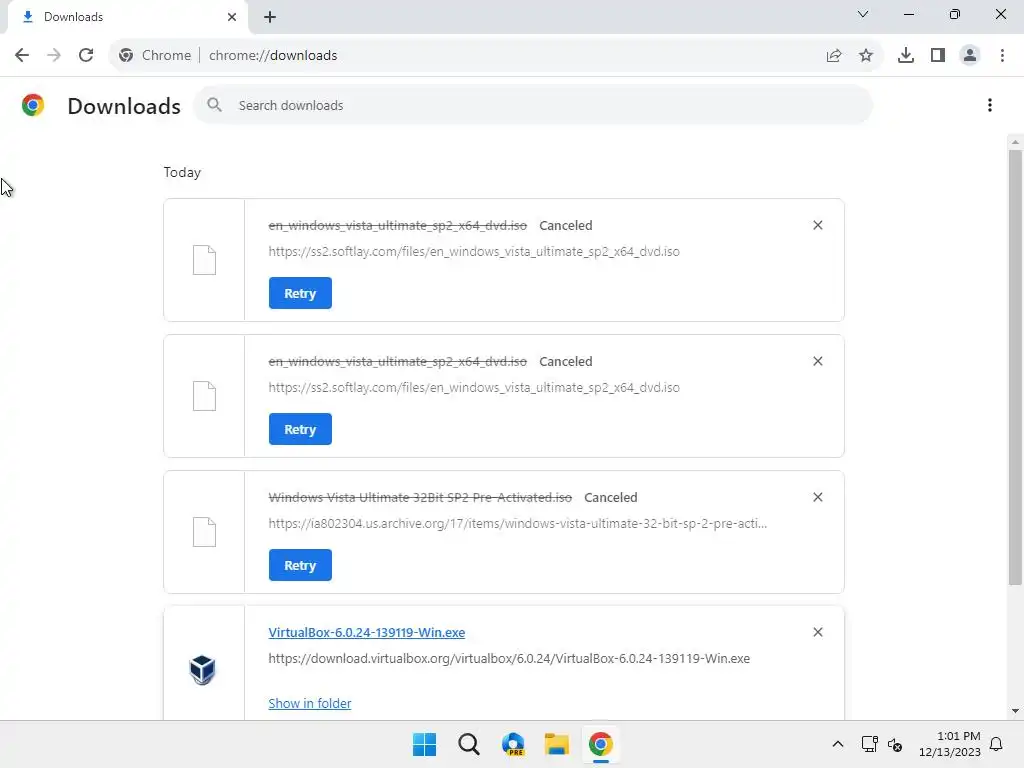1024x768 pixels.
Task: Open File Explorer from taskbar
Action: (x=557, y=744)
